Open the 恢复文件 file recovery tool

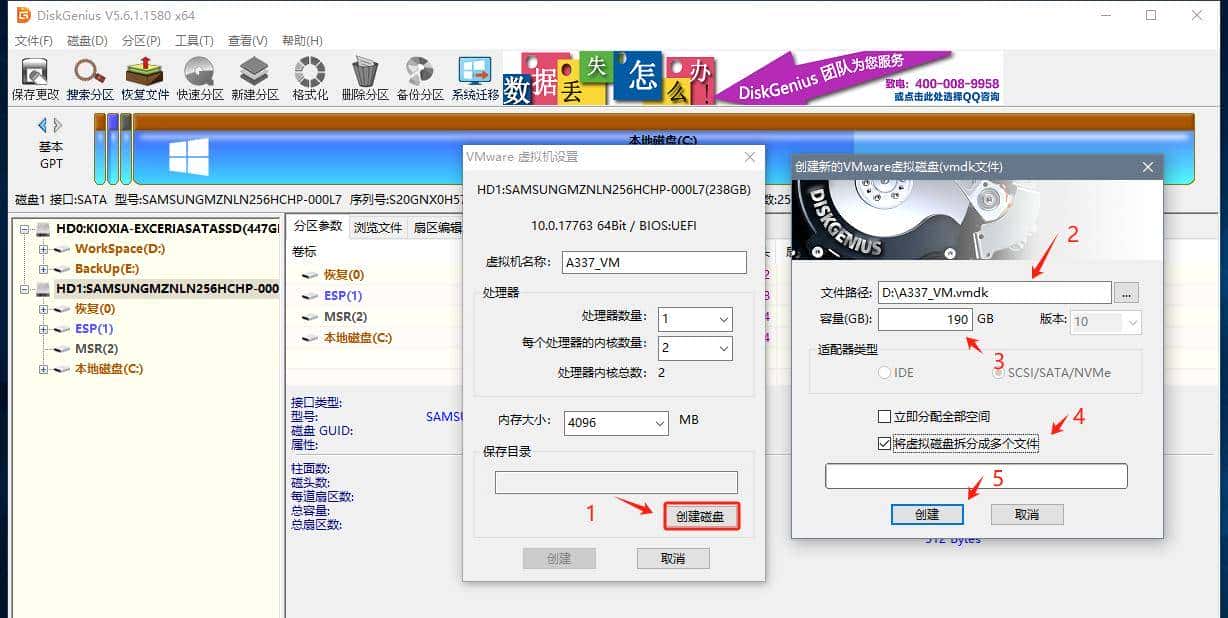tap(144, 78)
